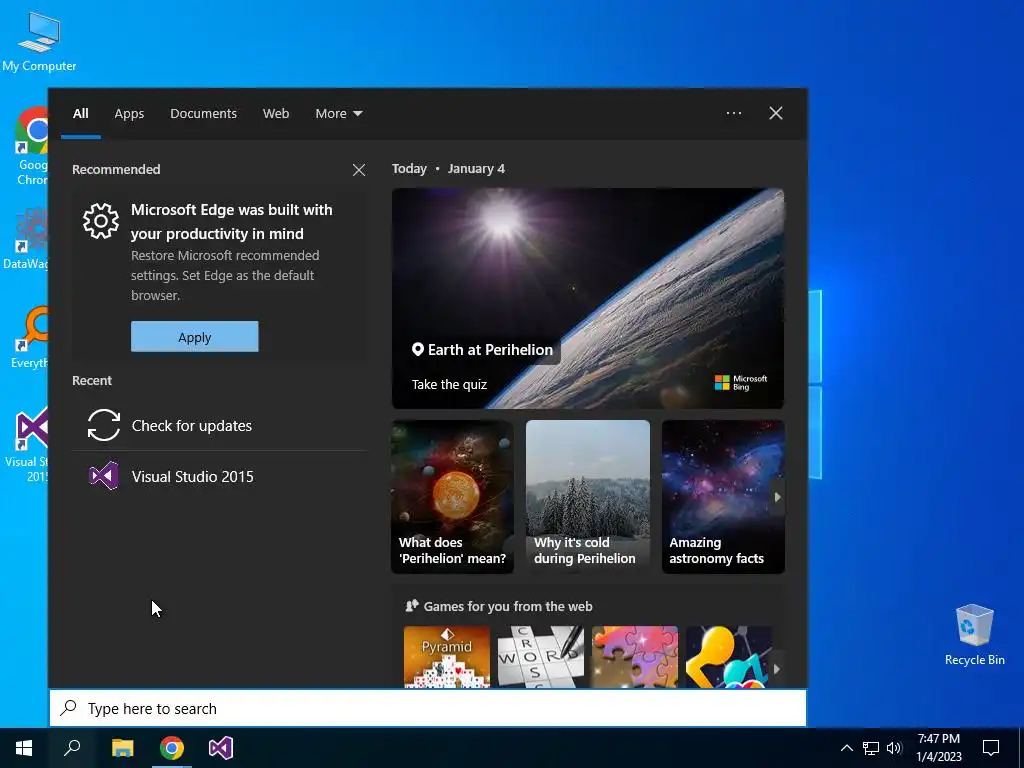Launch Google Chrome from the taskbar
The height and width of the screenshot is (768, 1024).
coord(172,748)
